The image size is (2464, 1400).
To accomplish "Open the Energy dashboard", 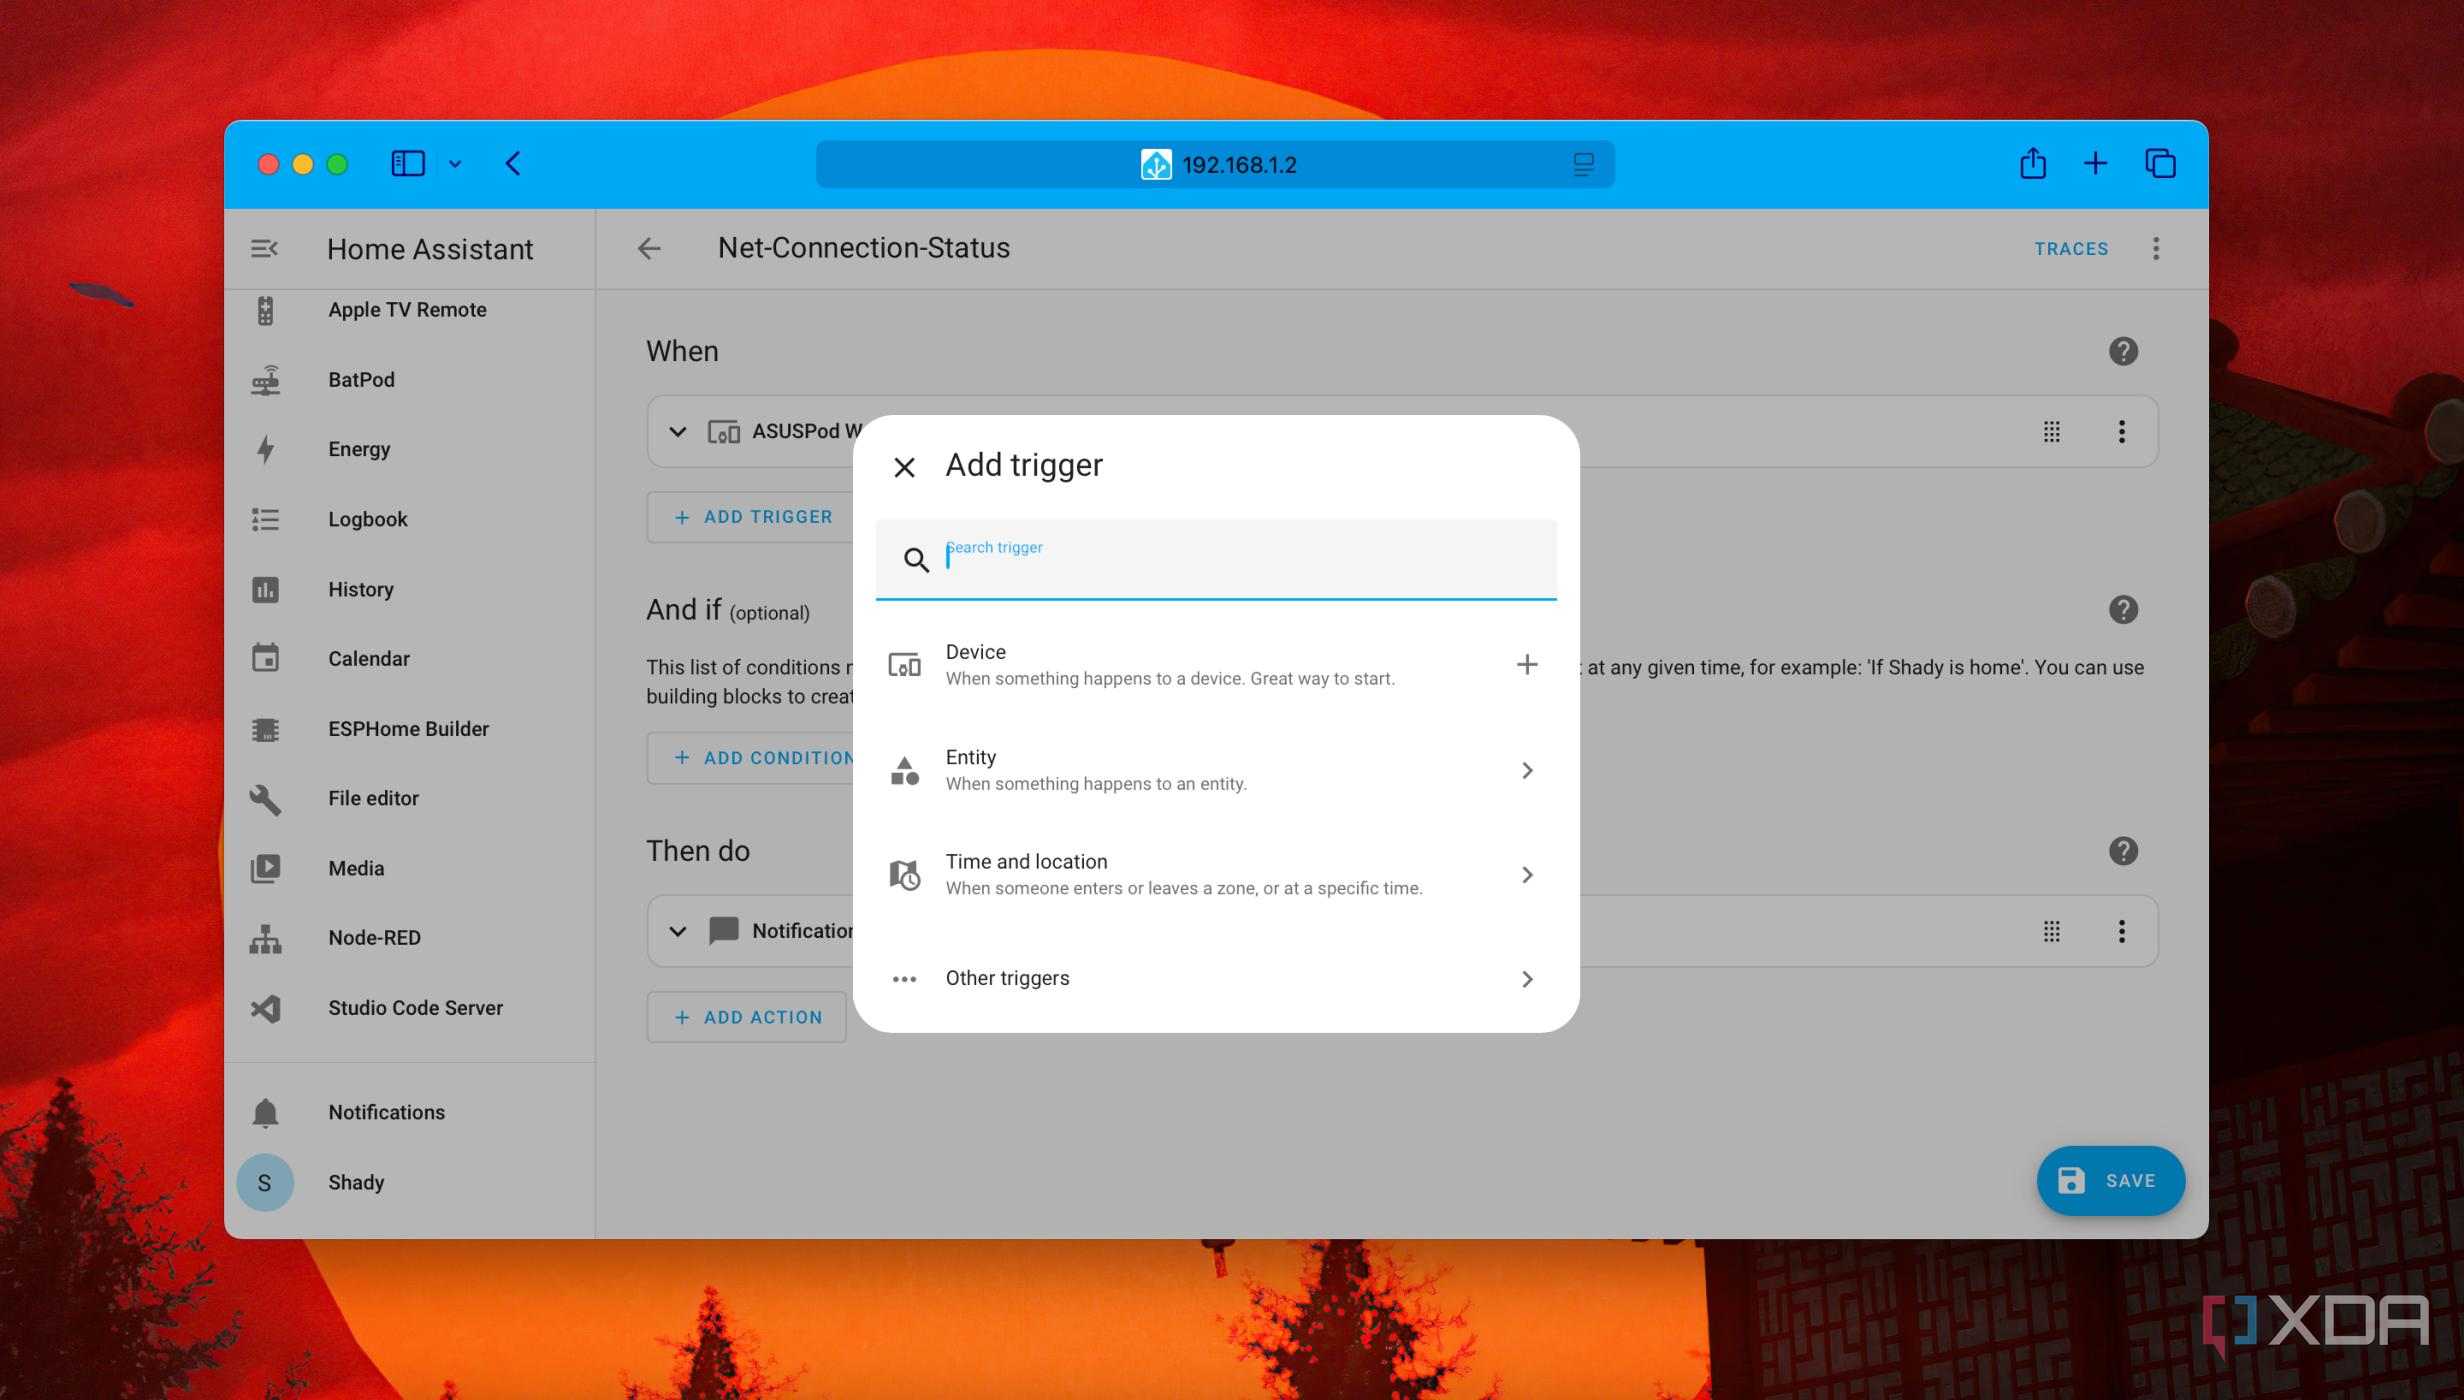I will (x=410, y=450).
